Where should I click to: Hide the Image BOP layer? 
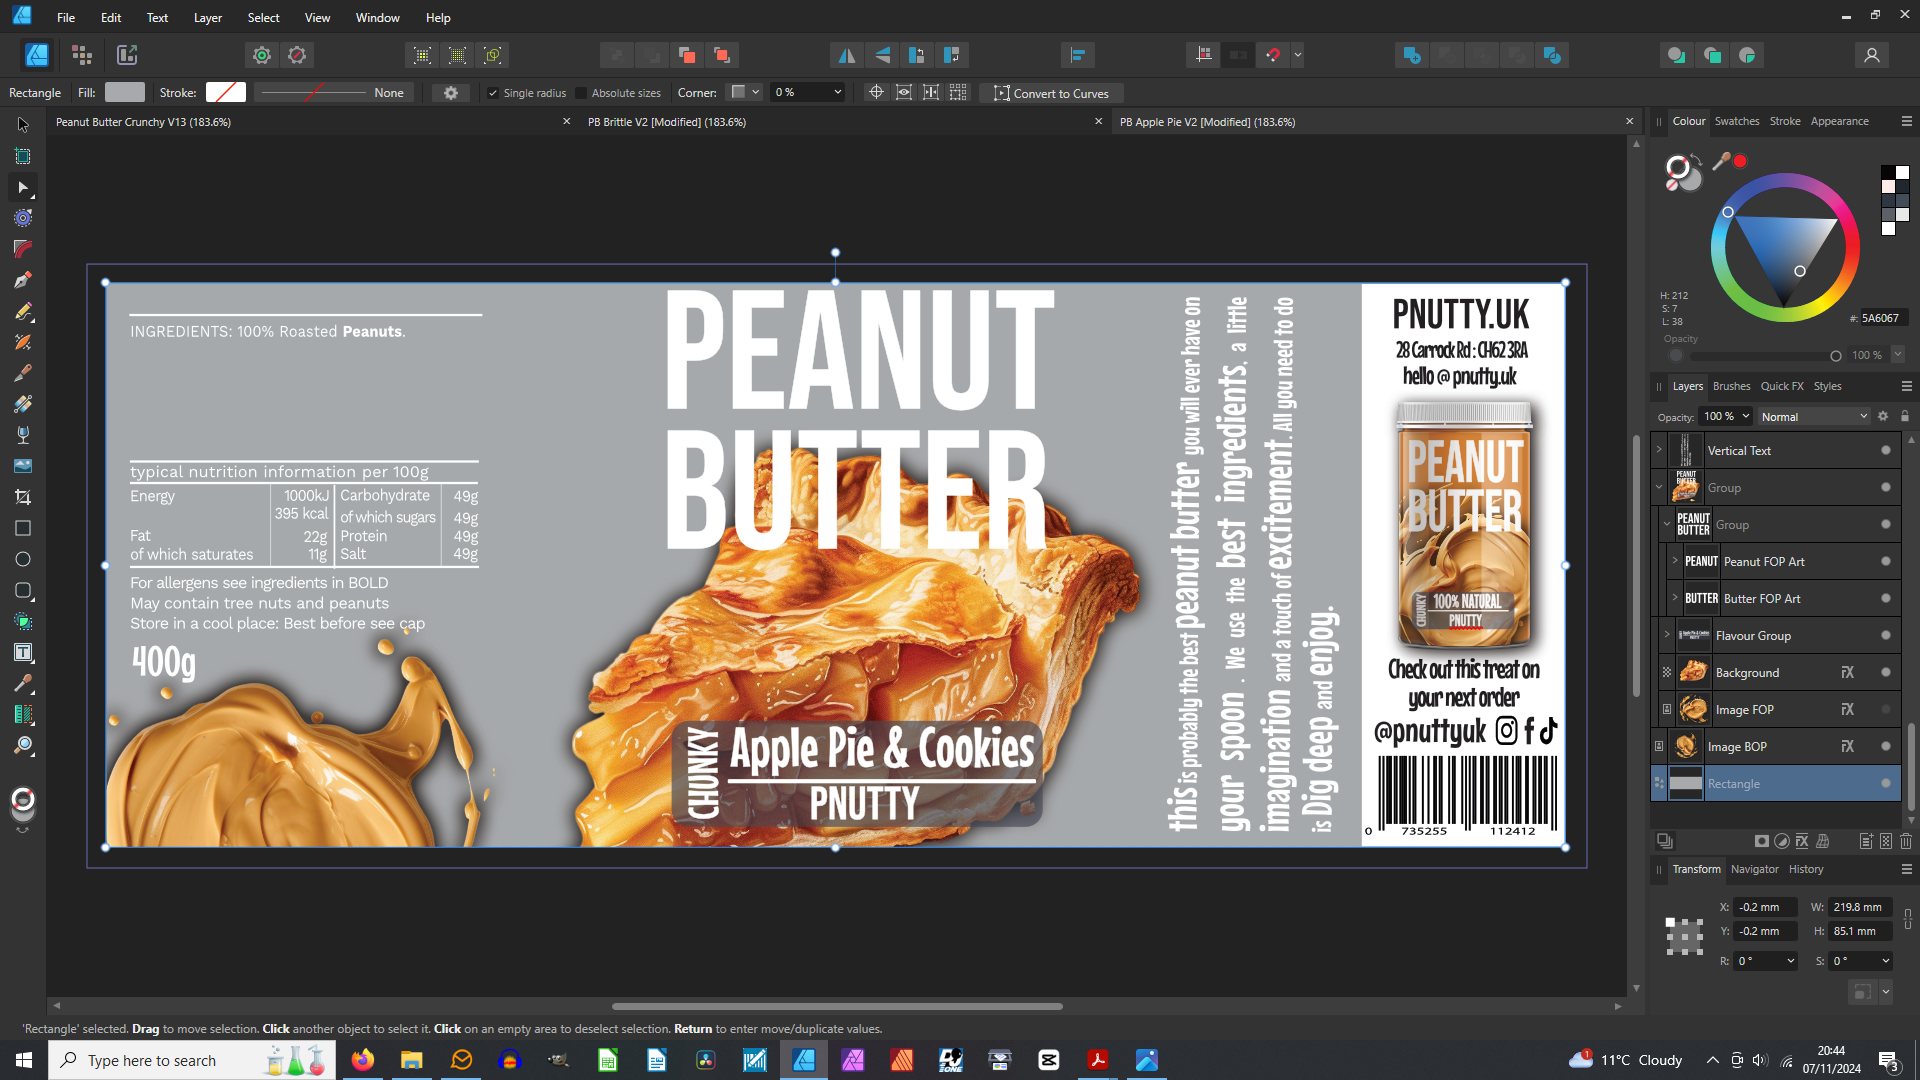(x=1886, y=747)
